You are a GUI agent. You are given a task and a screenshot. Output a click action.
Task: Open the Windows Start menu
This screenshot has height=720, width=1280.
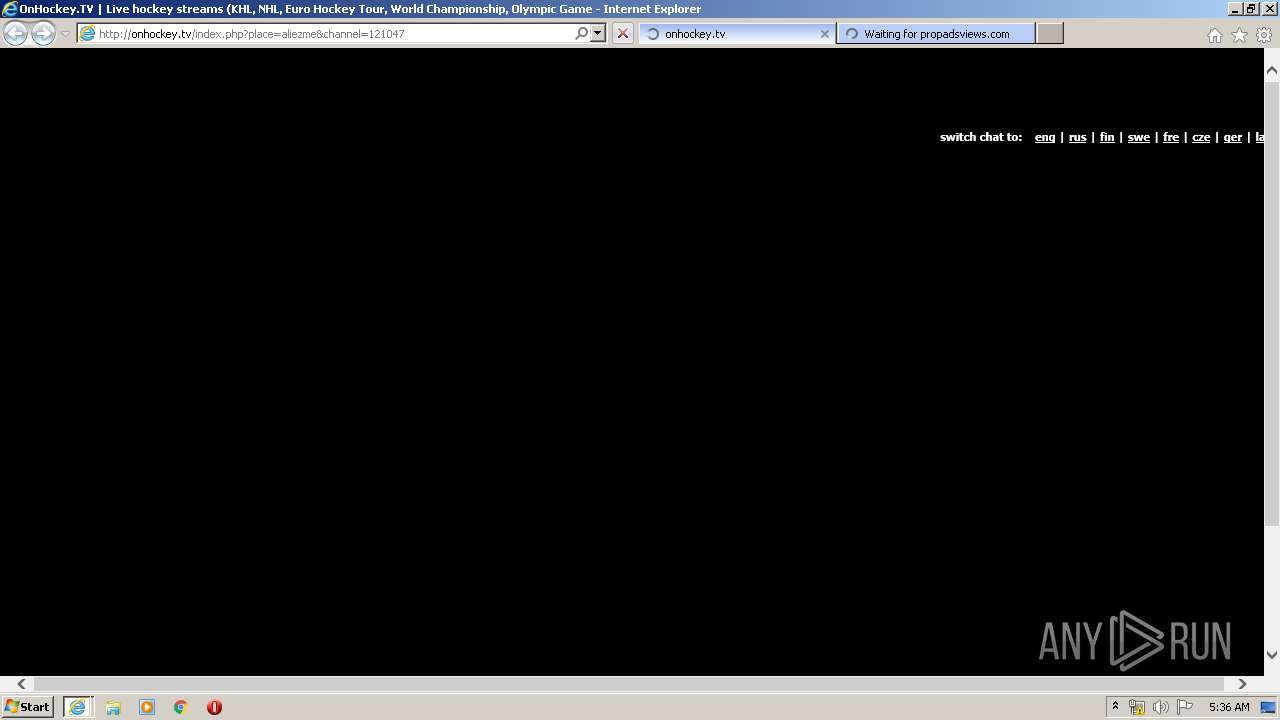27,707
